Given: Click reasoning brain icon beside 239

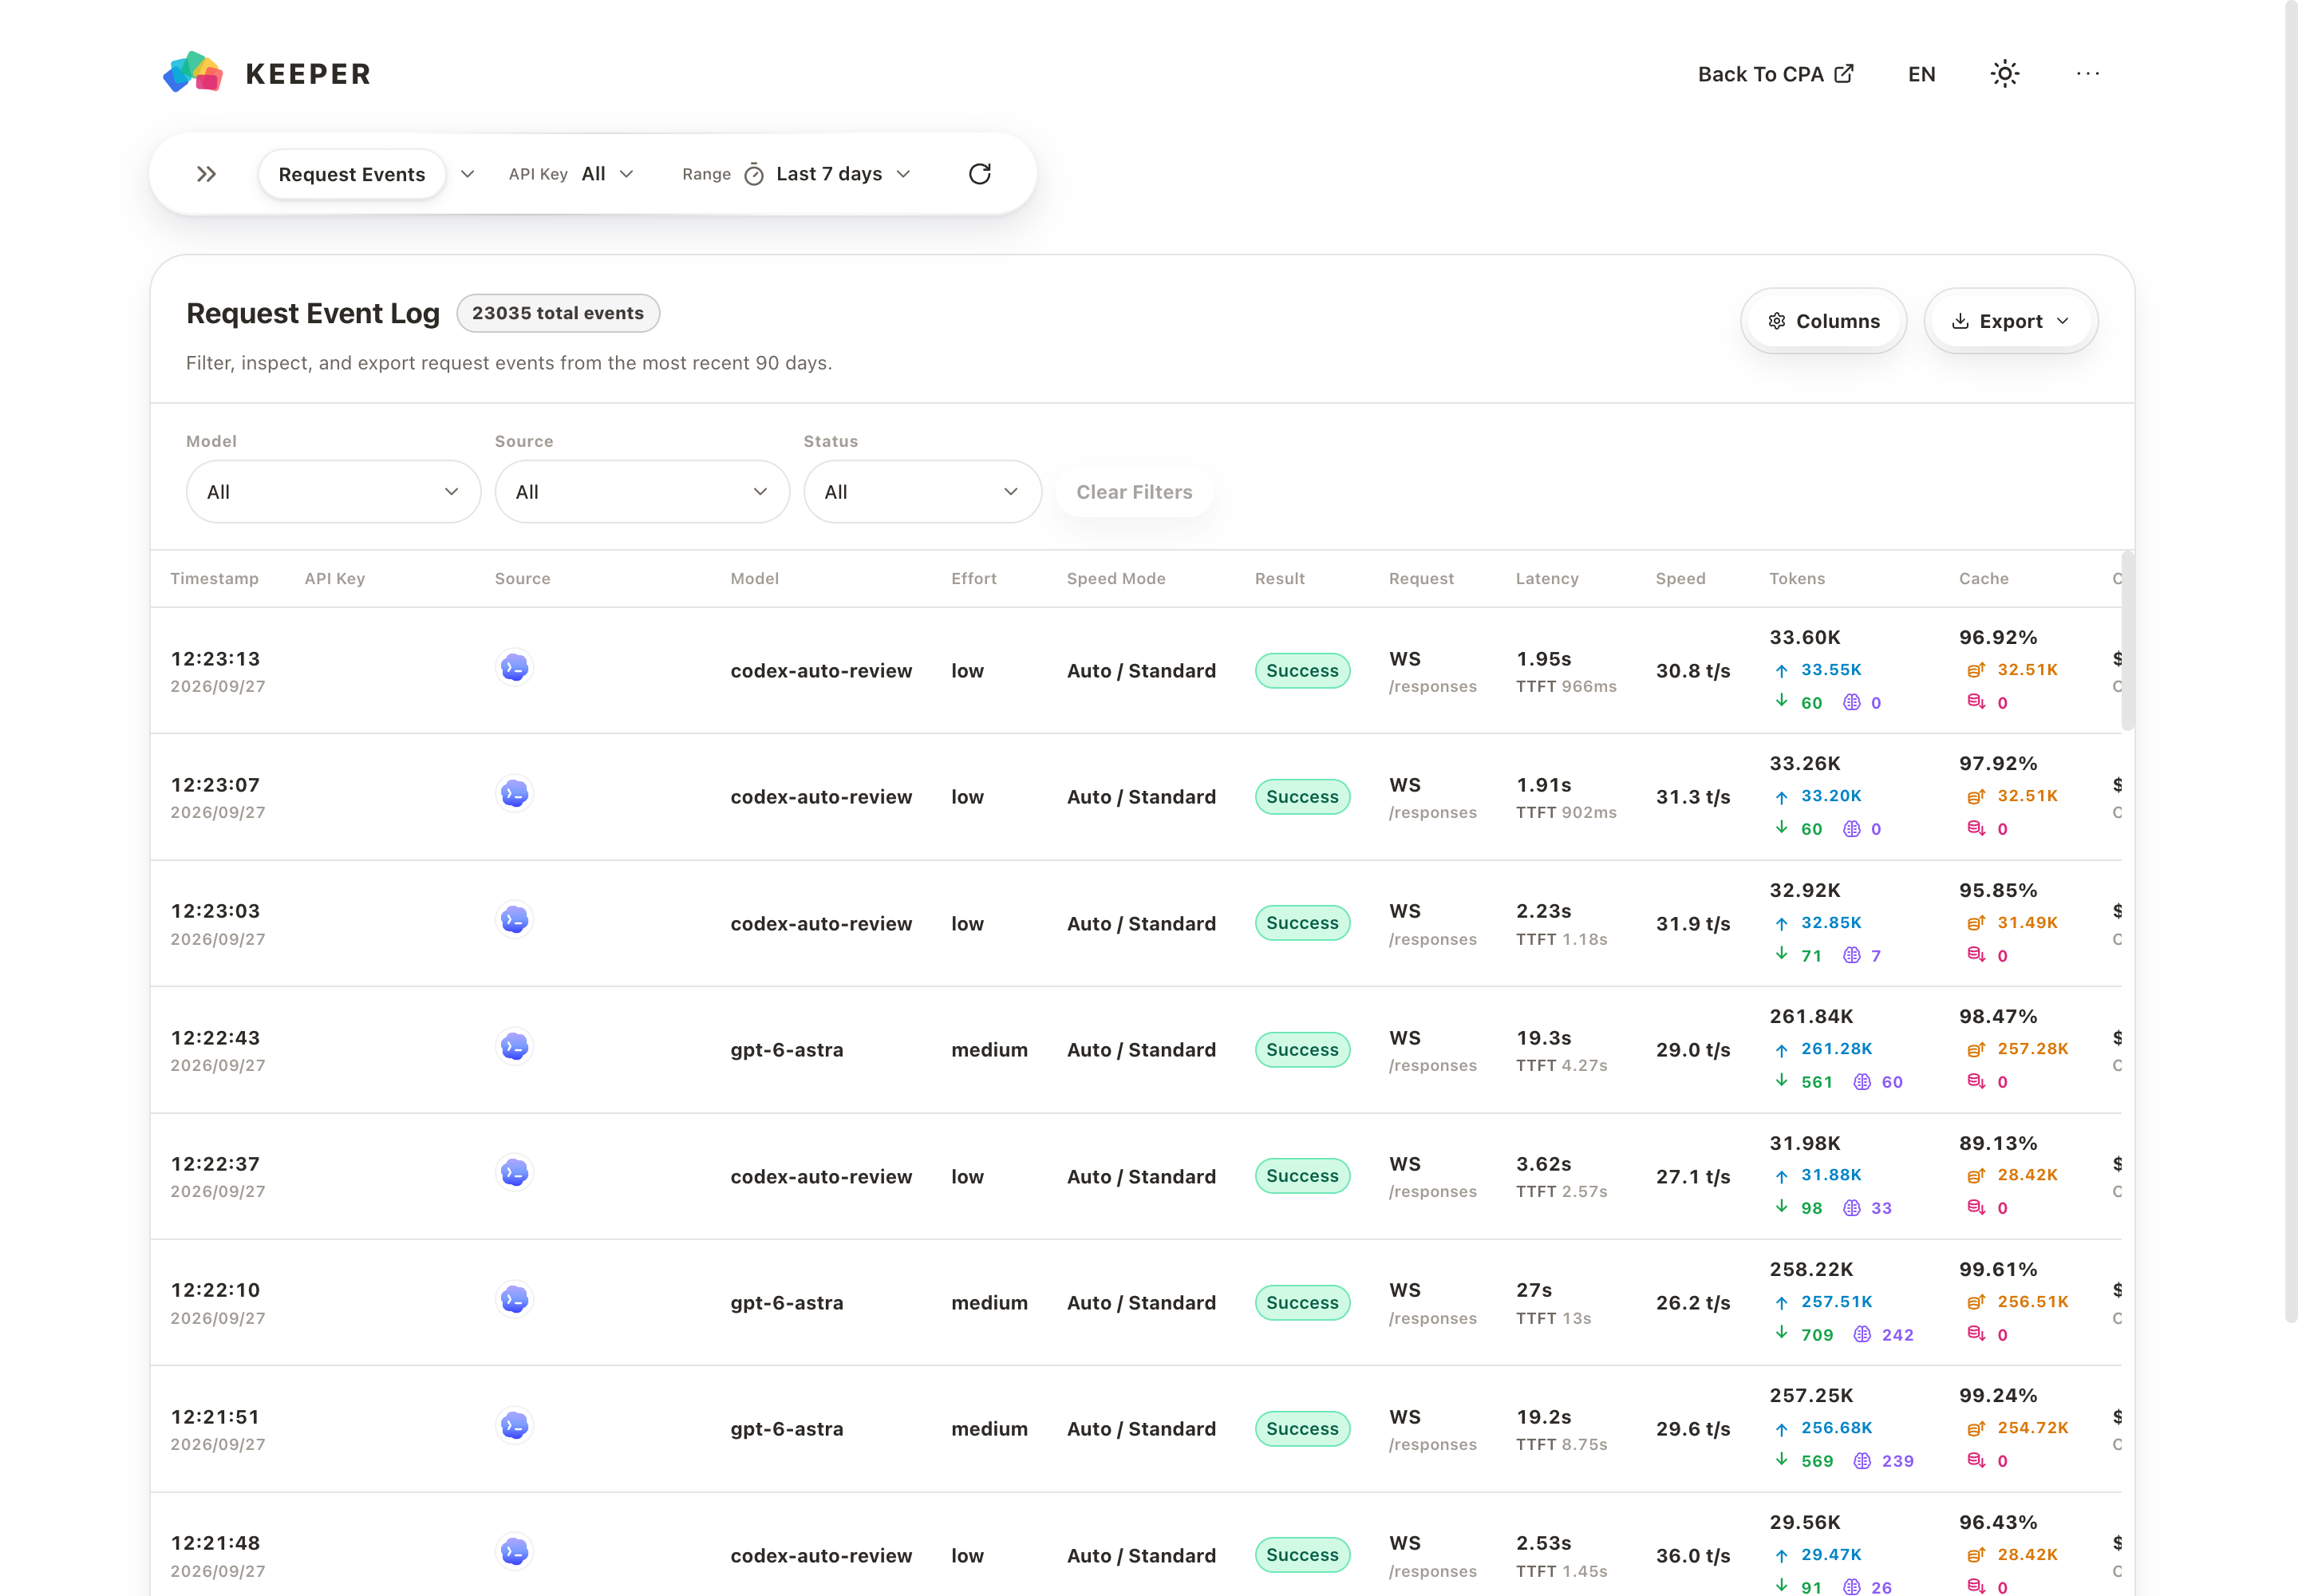Looking at the screenshot, I should coord(1861,1461).
